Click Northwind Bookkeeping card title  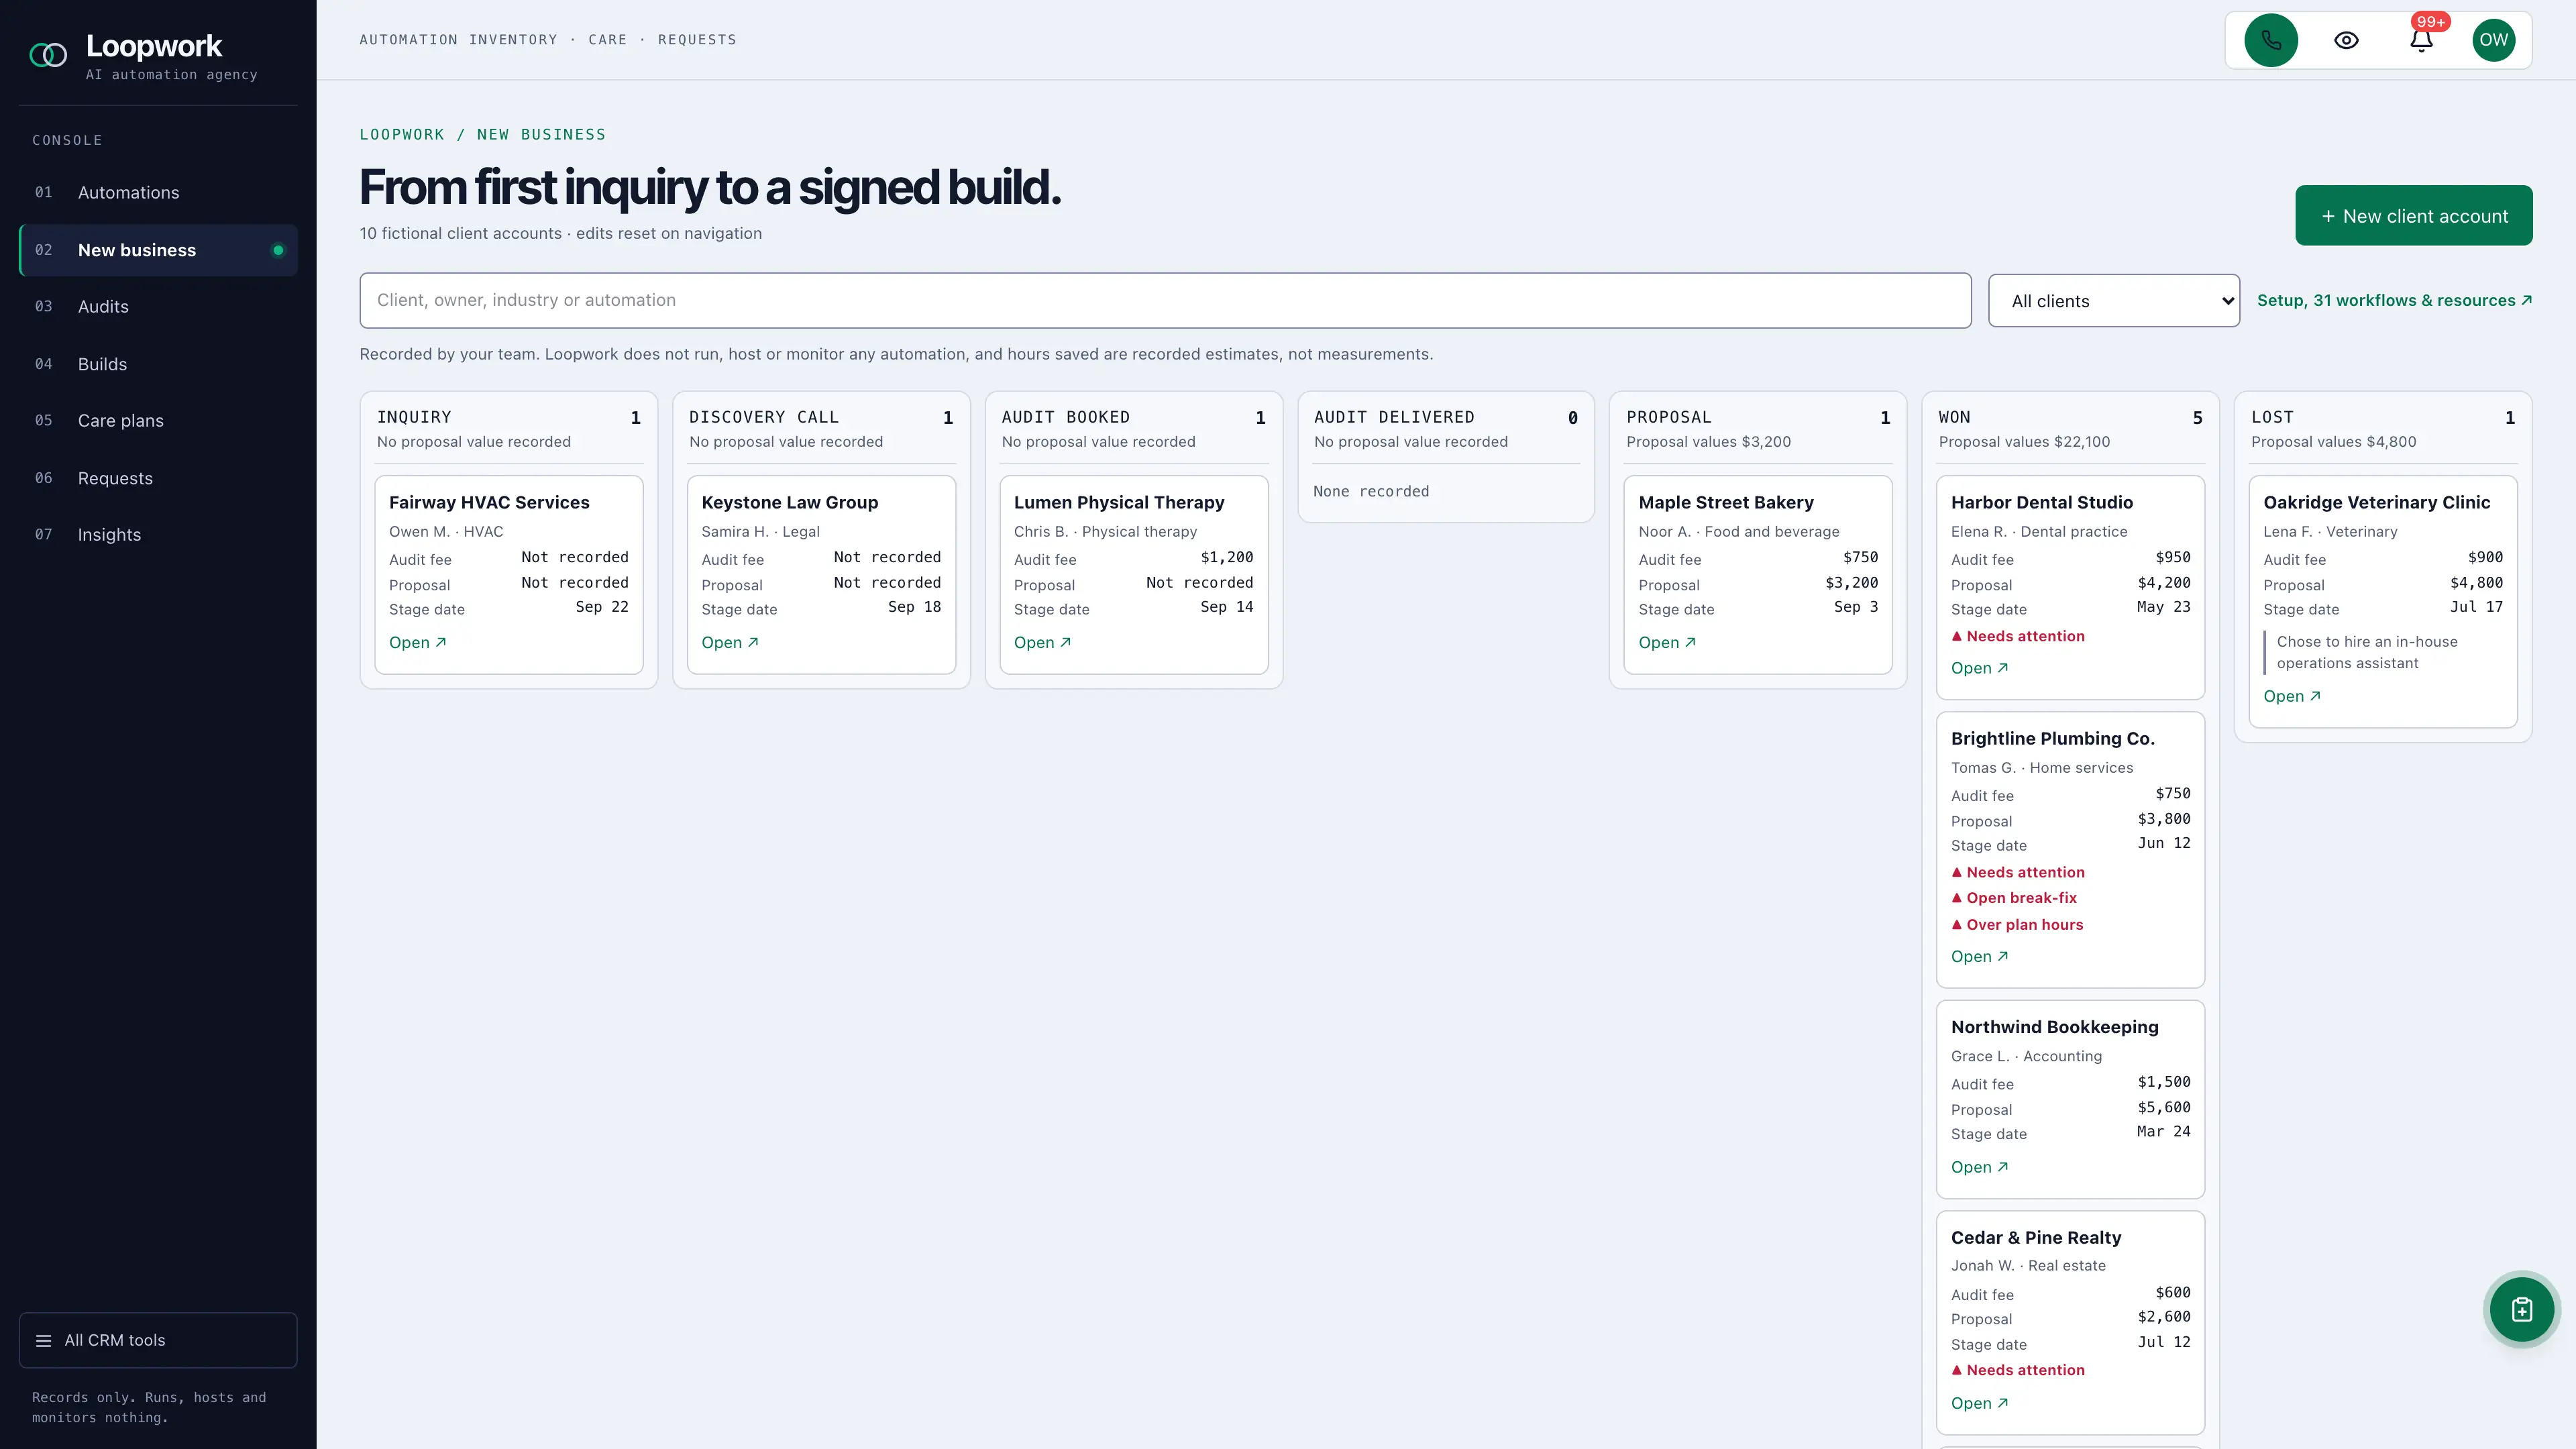coord(2054,1027)
